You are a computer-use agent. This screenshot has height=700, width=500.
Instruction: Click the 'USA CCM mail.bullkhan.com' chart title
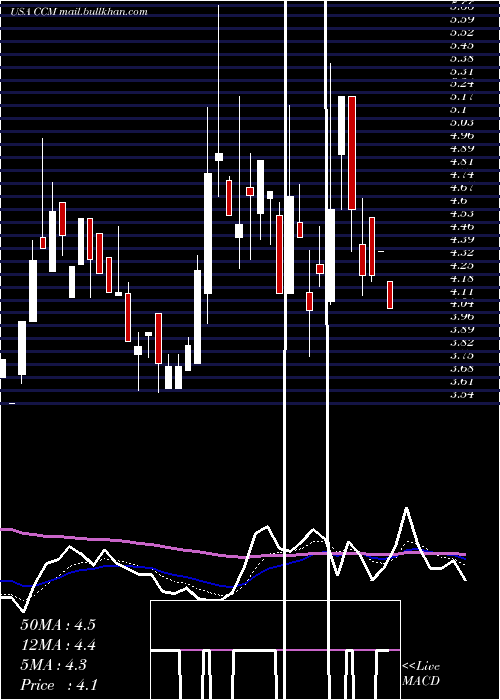pyautogui.click(x=79, y=12)
